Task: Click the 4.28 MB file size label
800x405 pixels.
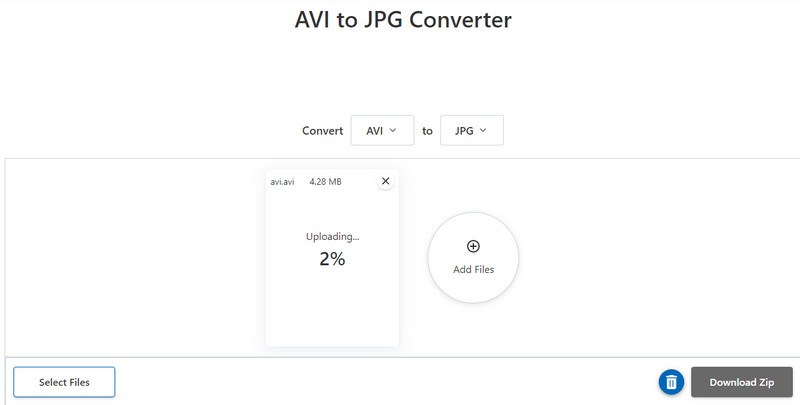Action: coord(325,182)
